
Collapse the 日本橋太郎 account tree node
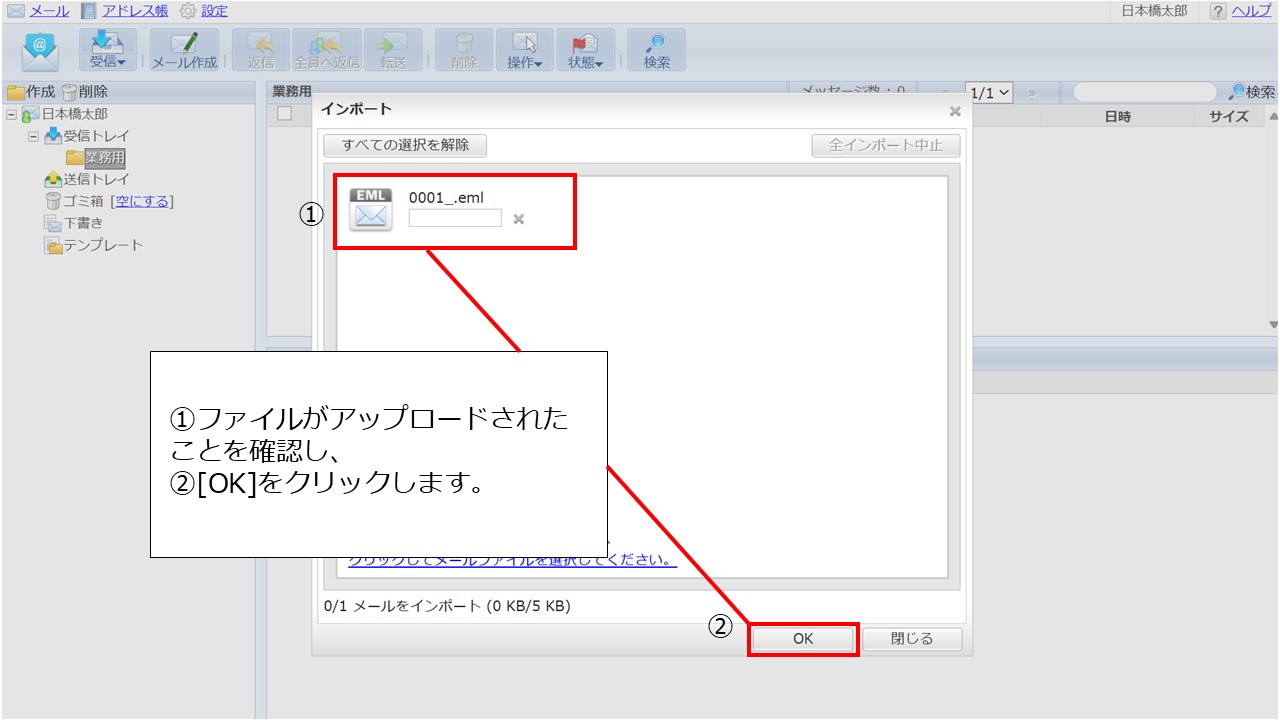click(x=12, y=114)
